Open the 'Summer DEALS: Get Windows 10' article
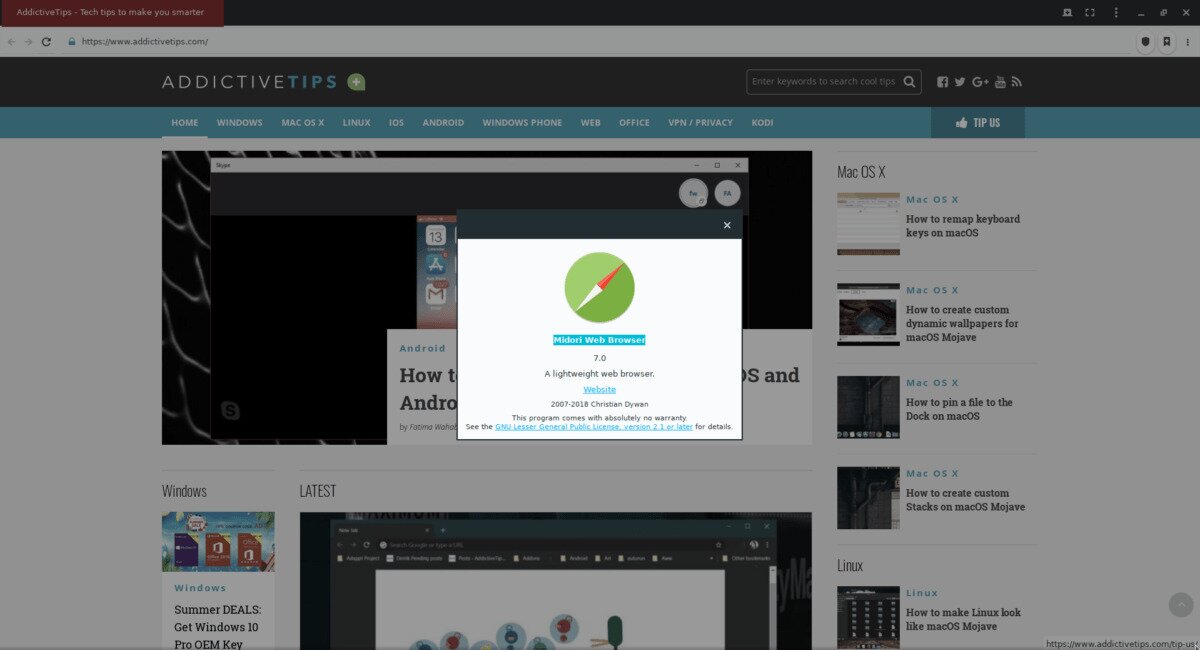Viewport: 1200px width, 650px height. coord(217,626)
